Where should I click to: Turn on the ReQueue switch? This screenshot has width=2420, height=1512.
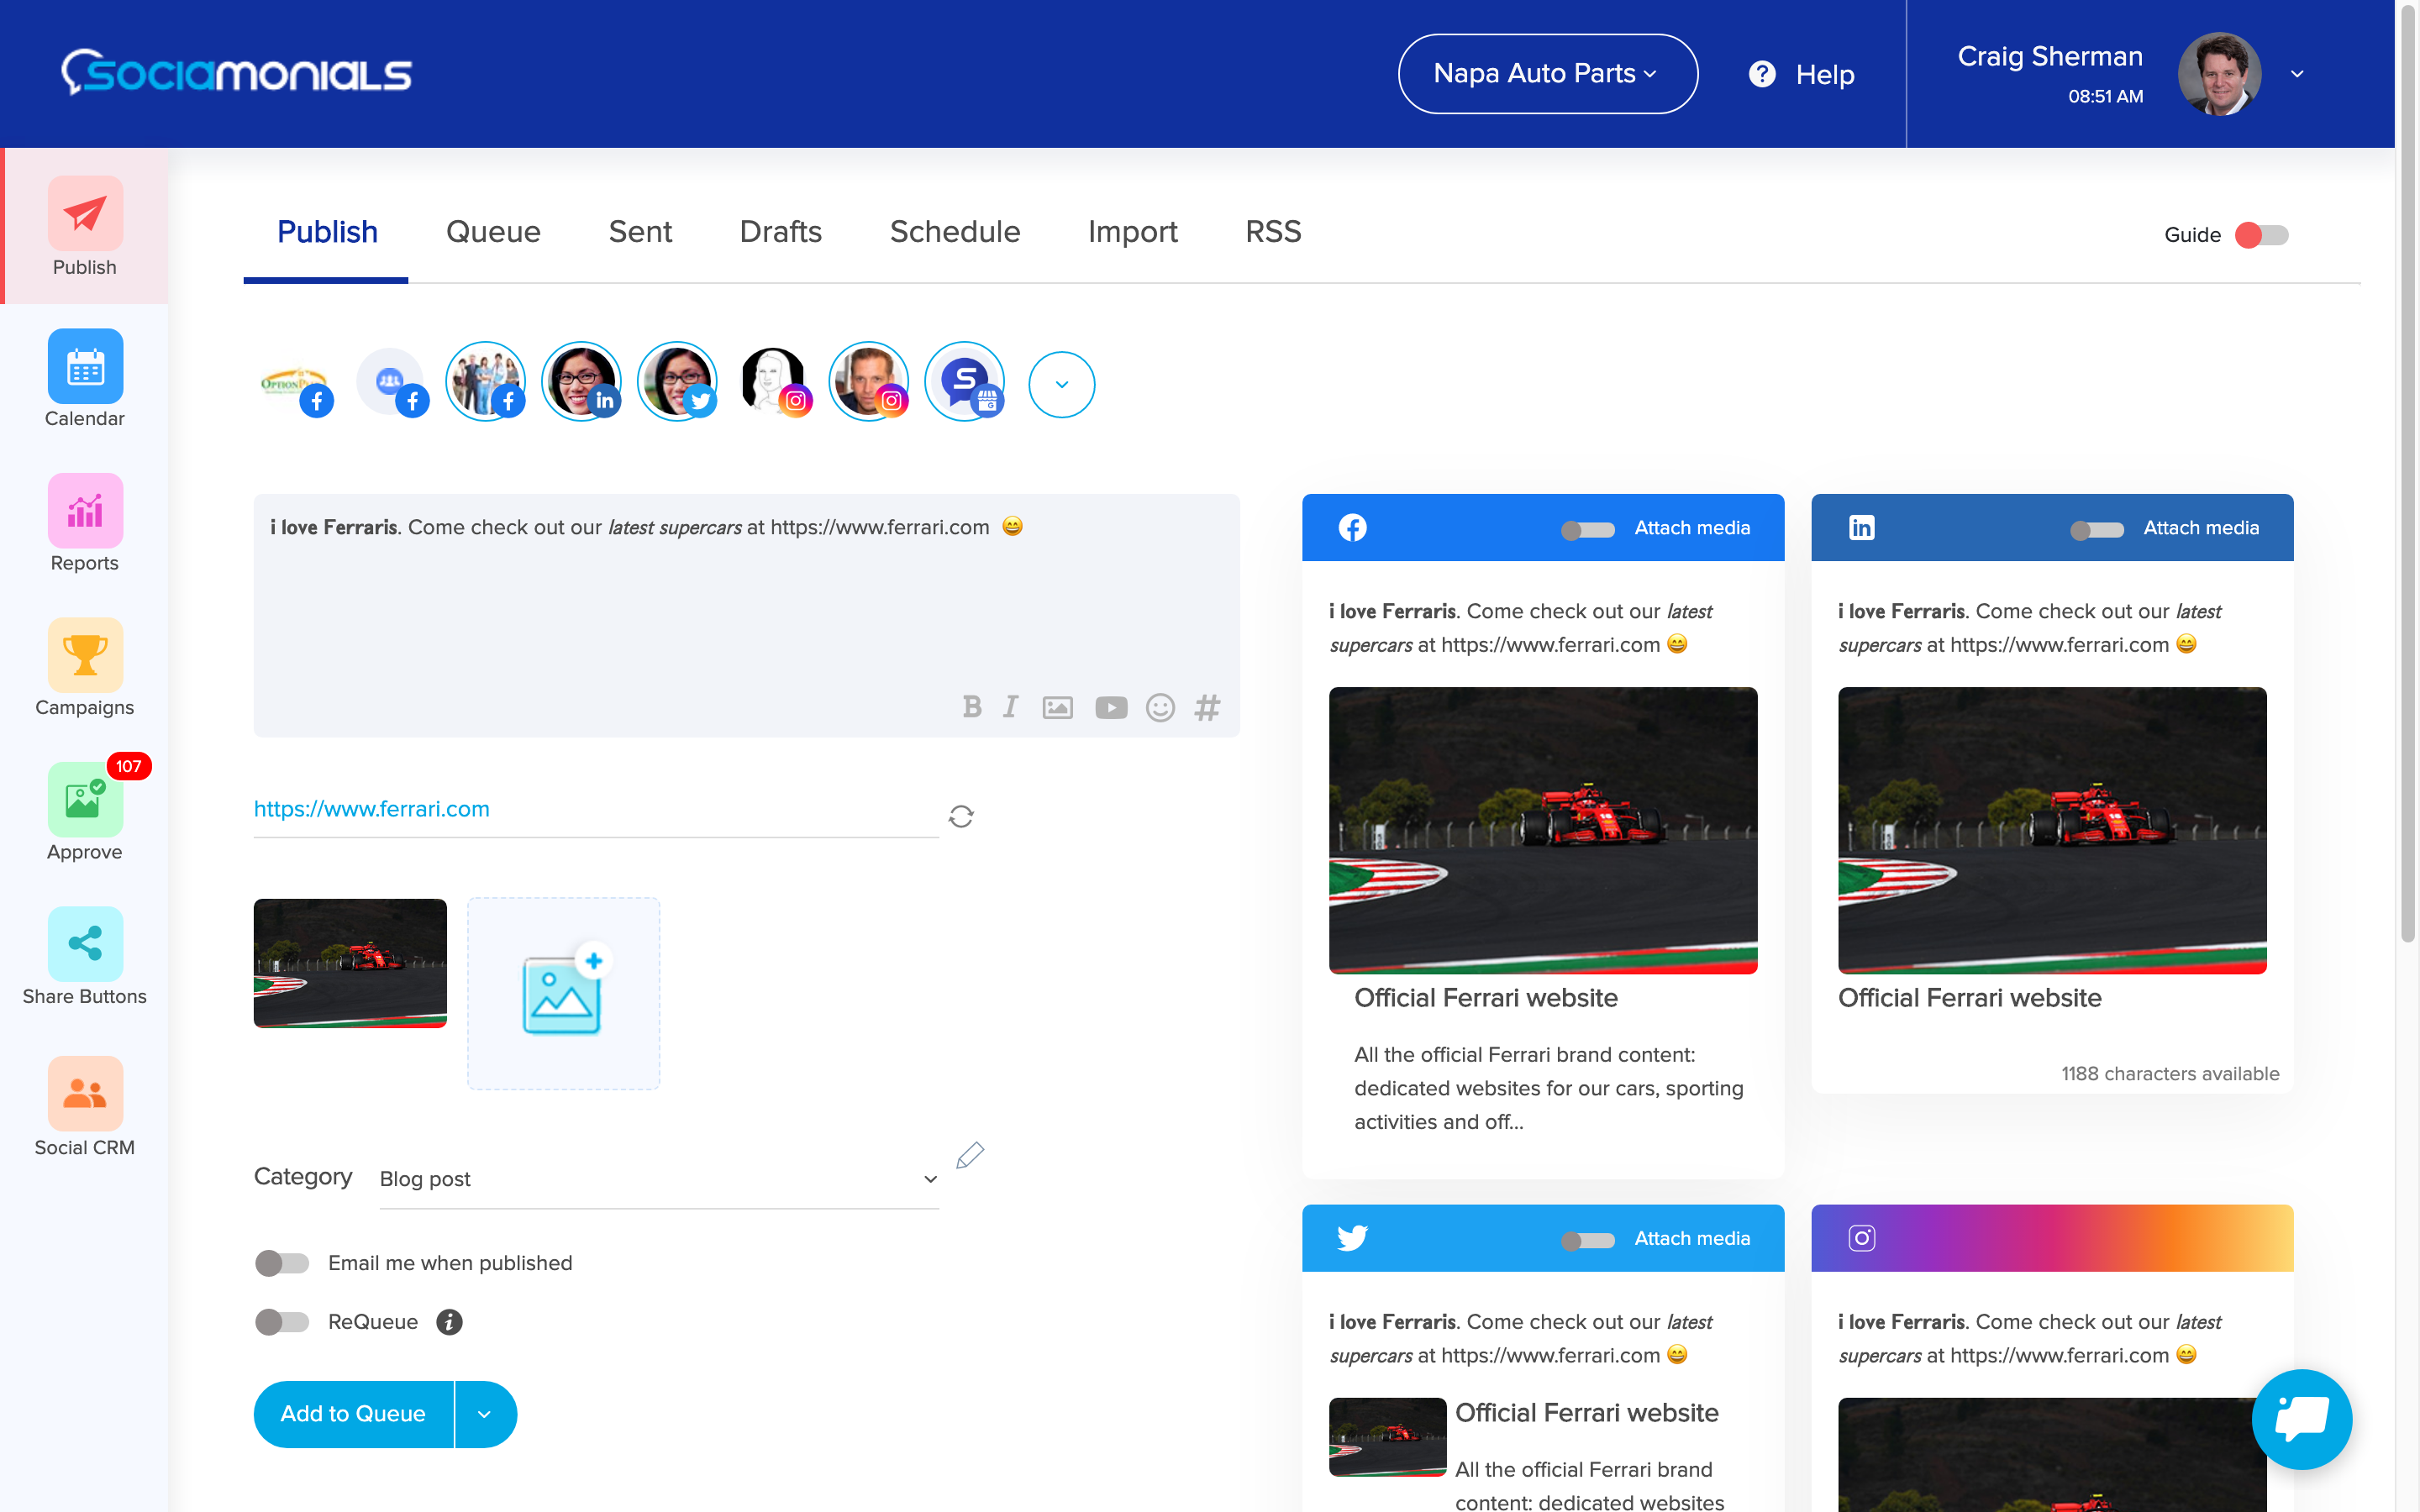pos(282,1322)
